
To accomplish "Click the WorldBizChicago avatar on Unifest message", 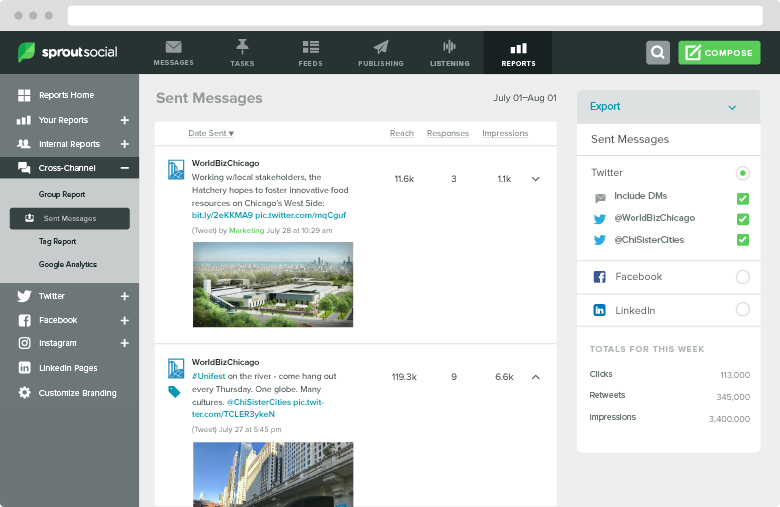I will click(x=176, y=369).
